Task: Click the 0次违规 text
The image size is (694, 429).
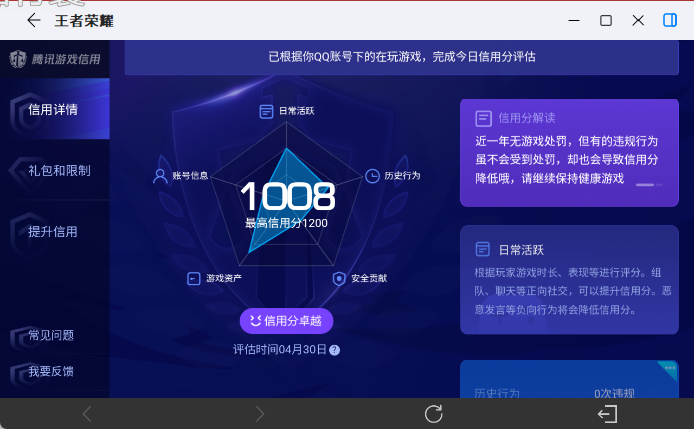Action: coord(614,393)
